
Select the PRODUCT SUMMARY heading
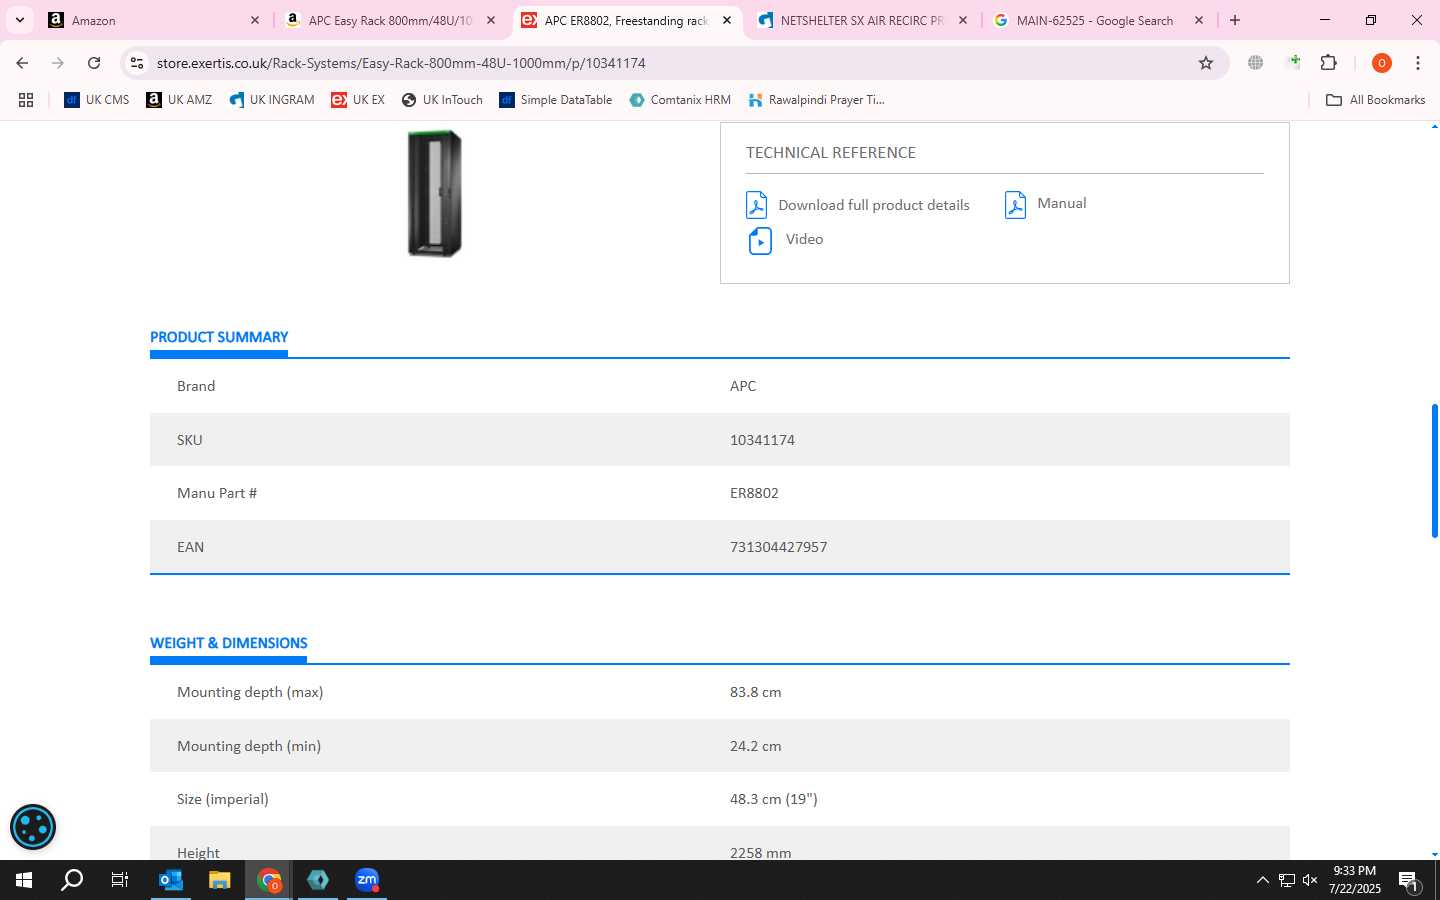point(219,337)
